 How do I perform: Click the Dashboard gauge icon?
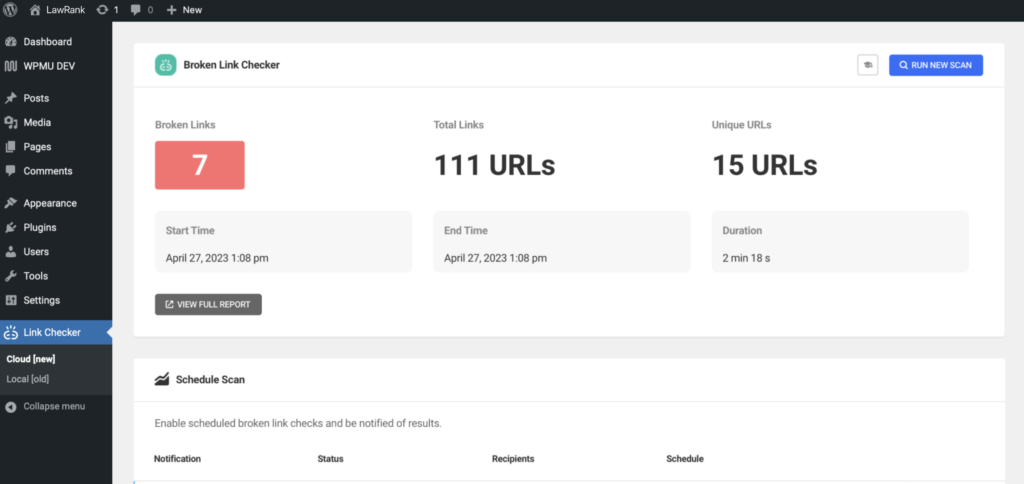pyautogui.click(x=10, y=42)
